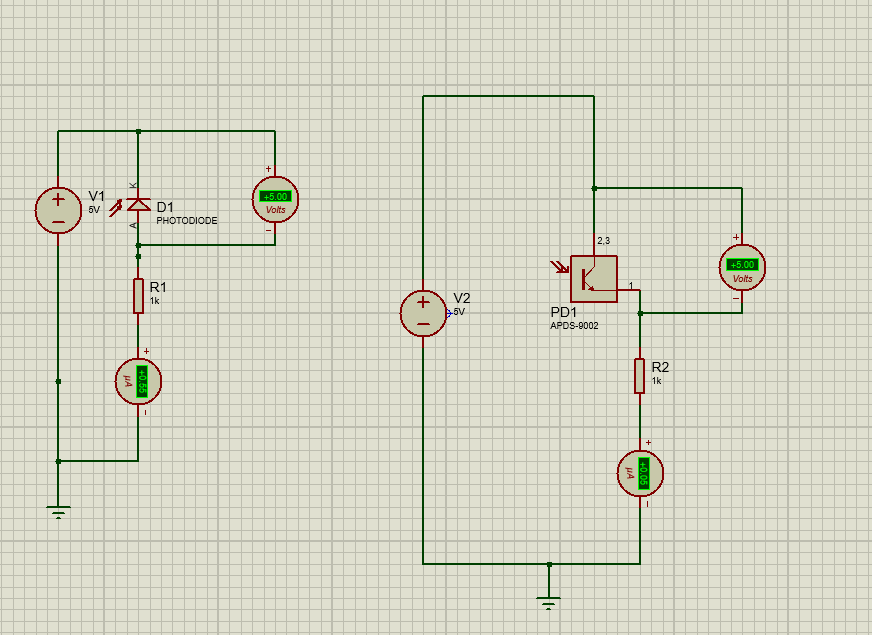Image resolution: width=872 pixels, height=635 pixels.
Task: Click the +0.05 reading on right ammeter
Action: click(x=643, y=473)
